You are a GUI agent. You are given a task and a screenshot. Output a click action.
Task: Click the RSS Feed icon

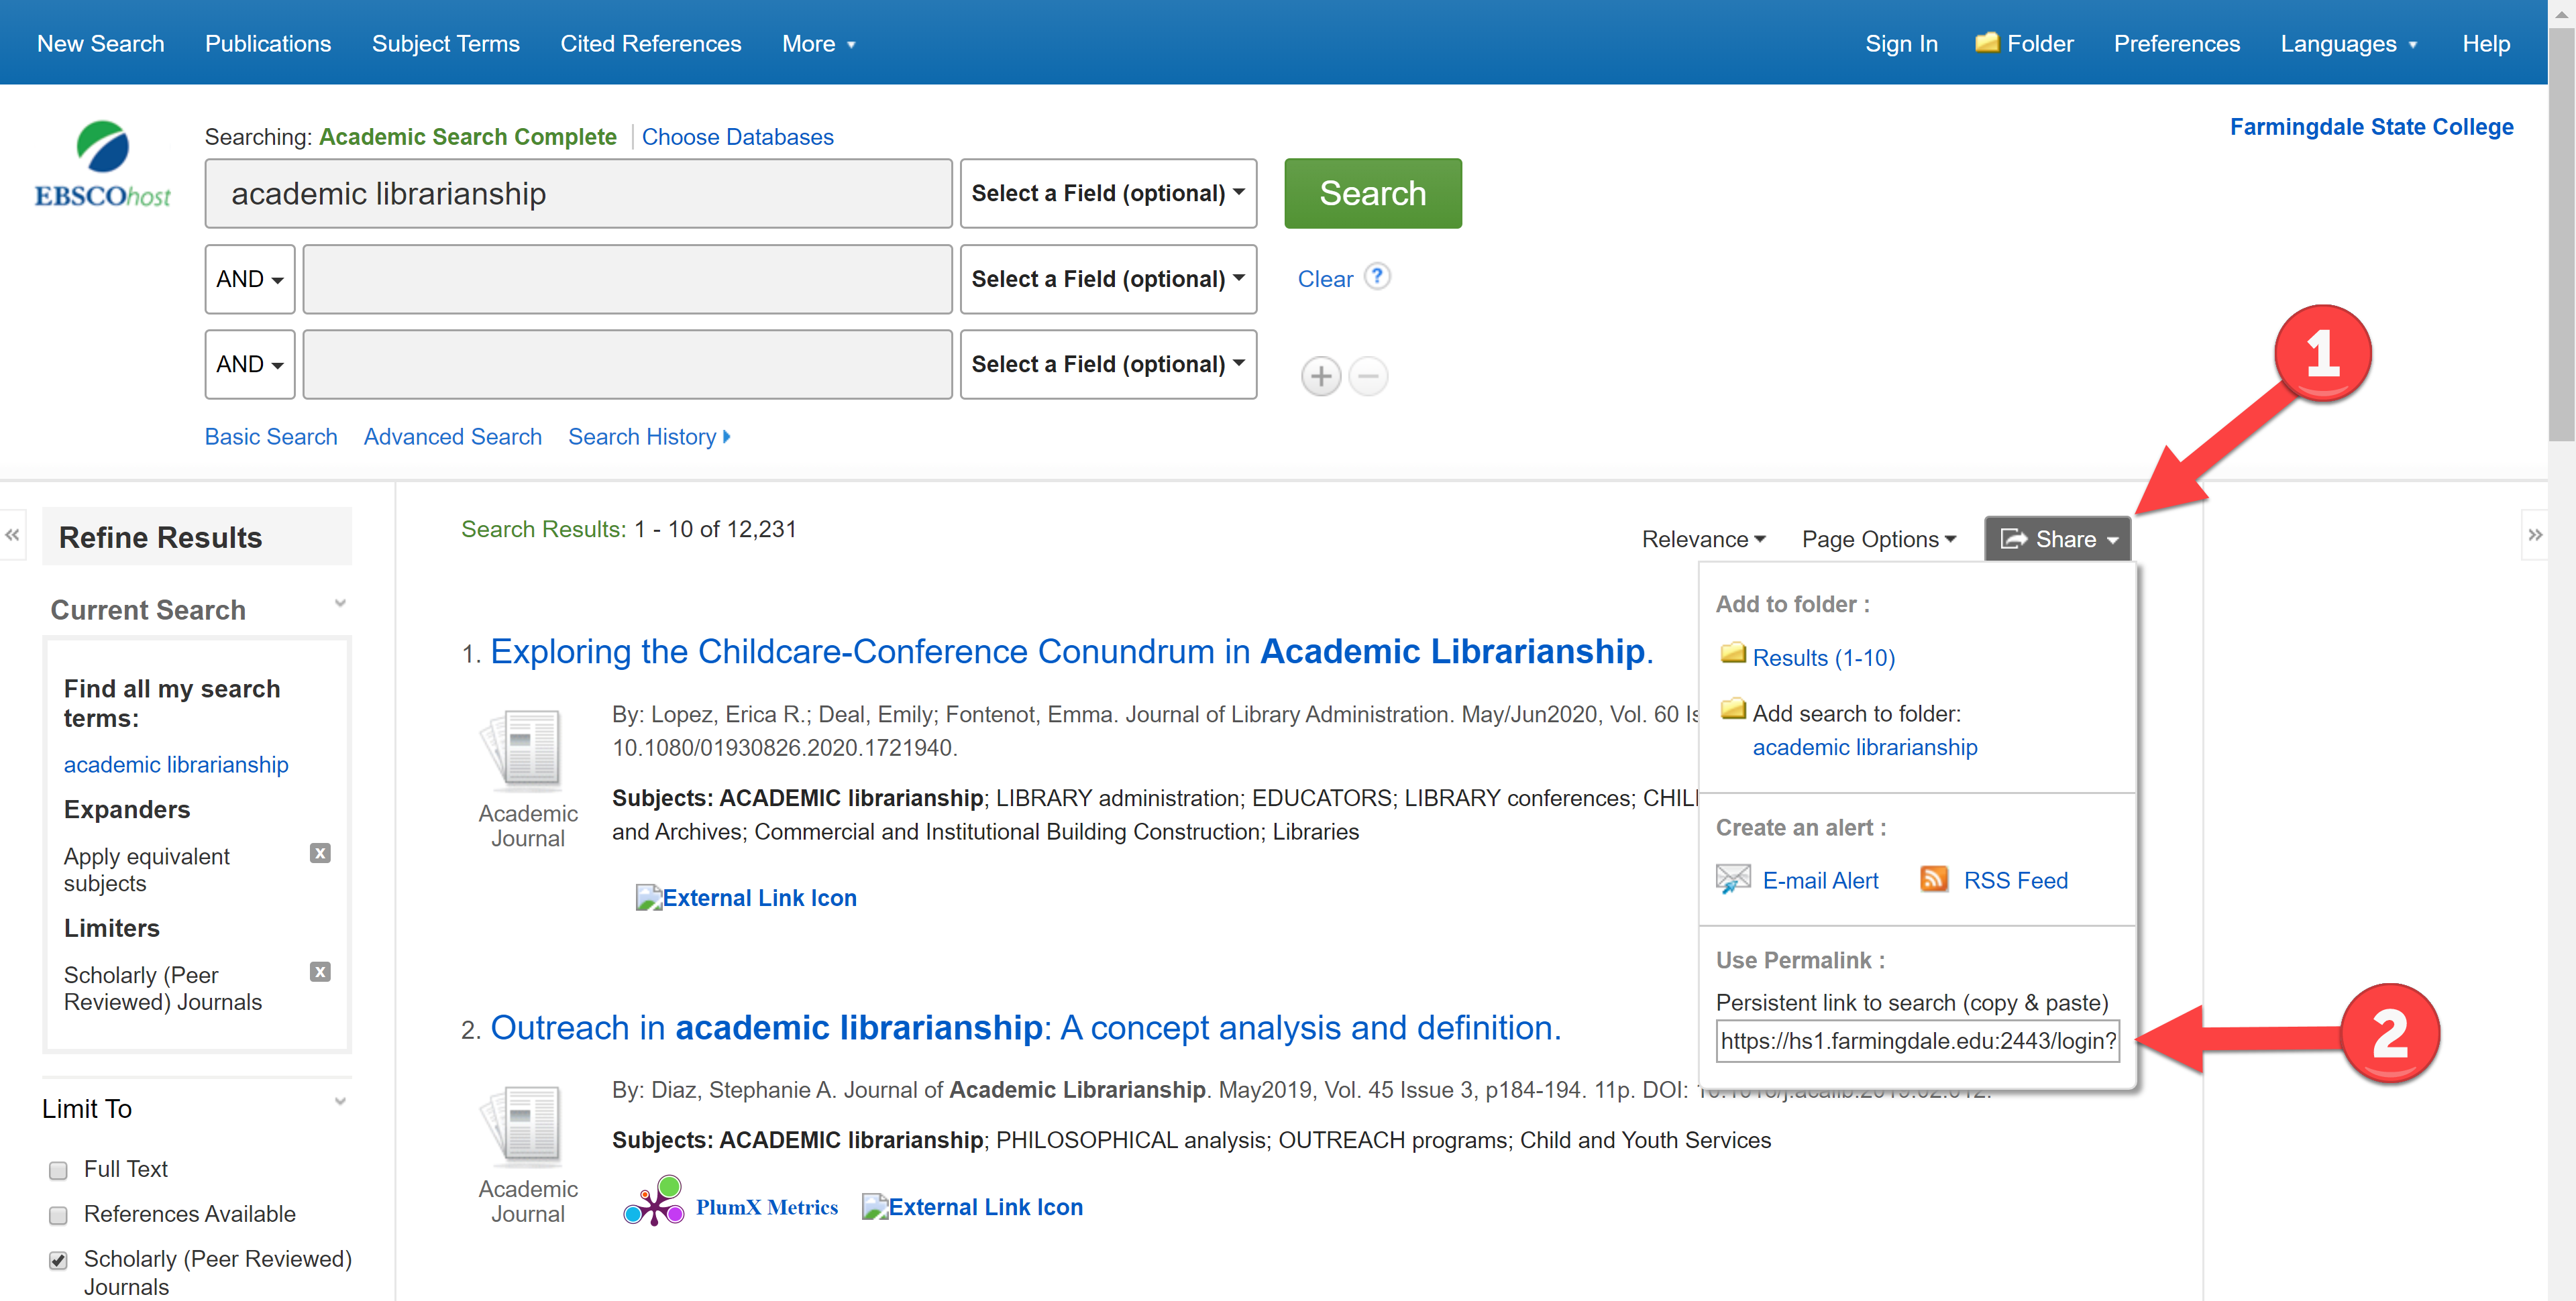click(x=1934, y=879)
